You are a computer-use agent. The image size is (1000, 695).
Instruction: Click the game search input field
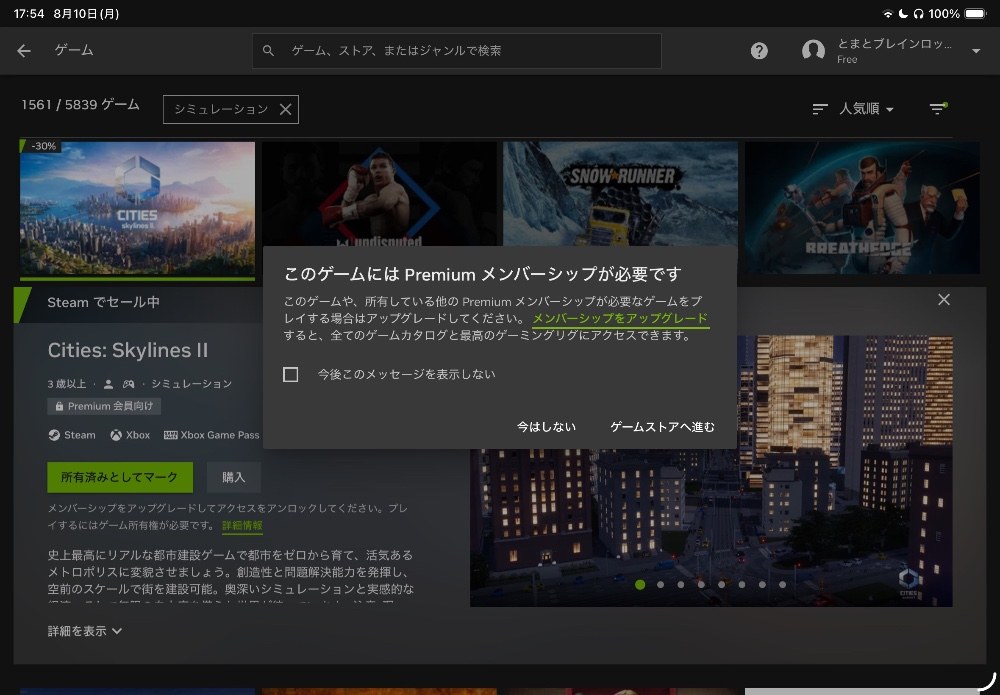click(x=457, y=50)
